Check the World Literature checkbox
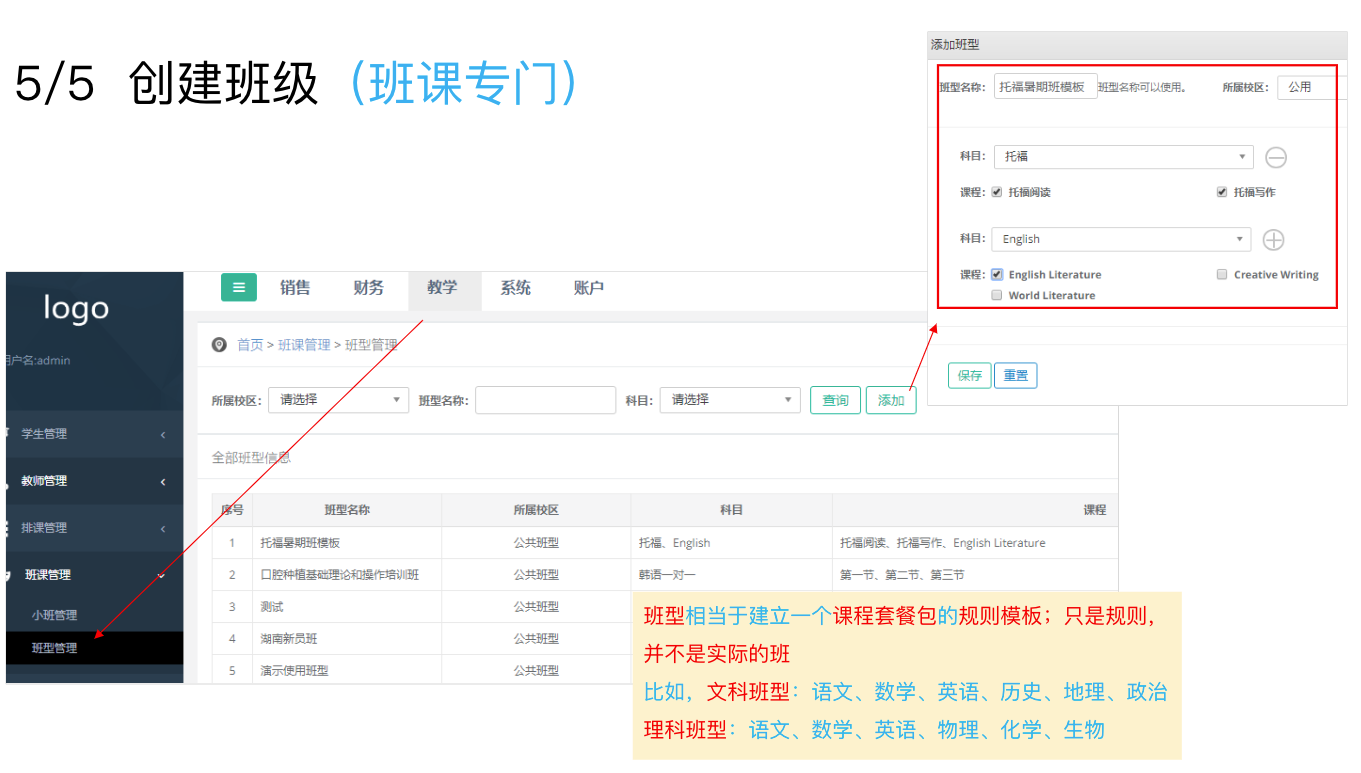Screen dimensions: 1361x773 997,295
